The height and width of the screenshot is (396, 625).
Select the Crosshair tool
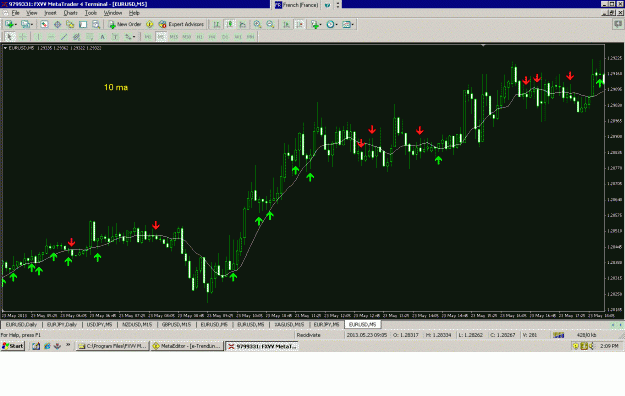pos(23,37)
